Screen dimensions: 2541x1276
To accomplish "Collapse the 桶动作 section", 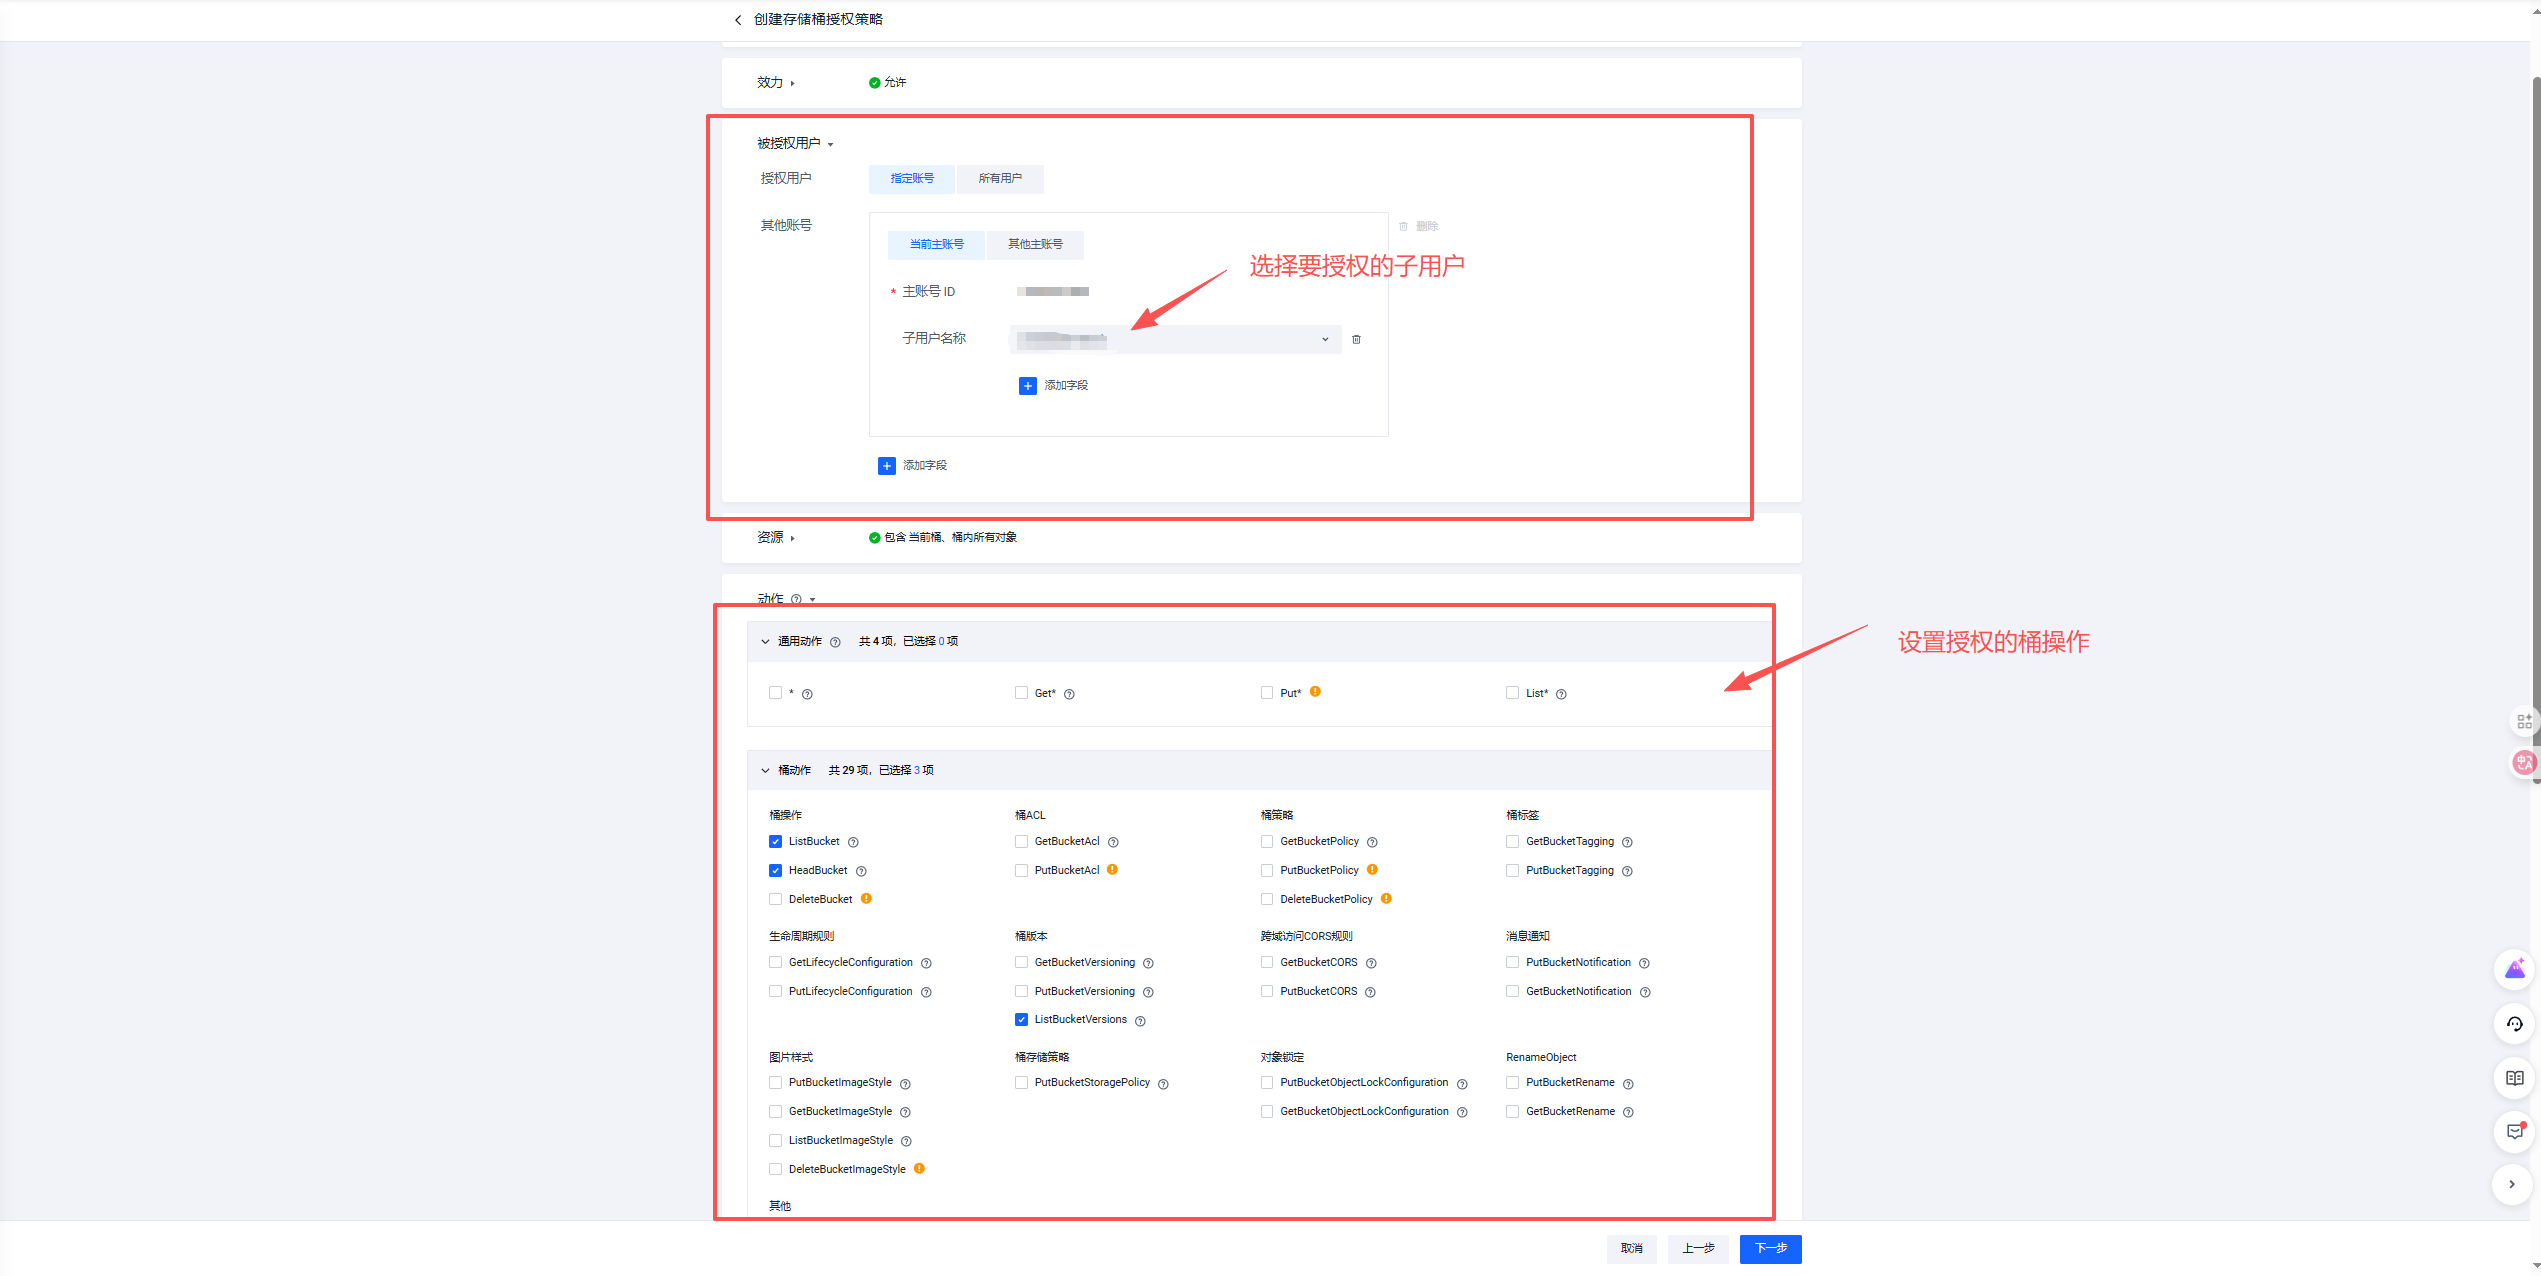I will click(765, 771).
